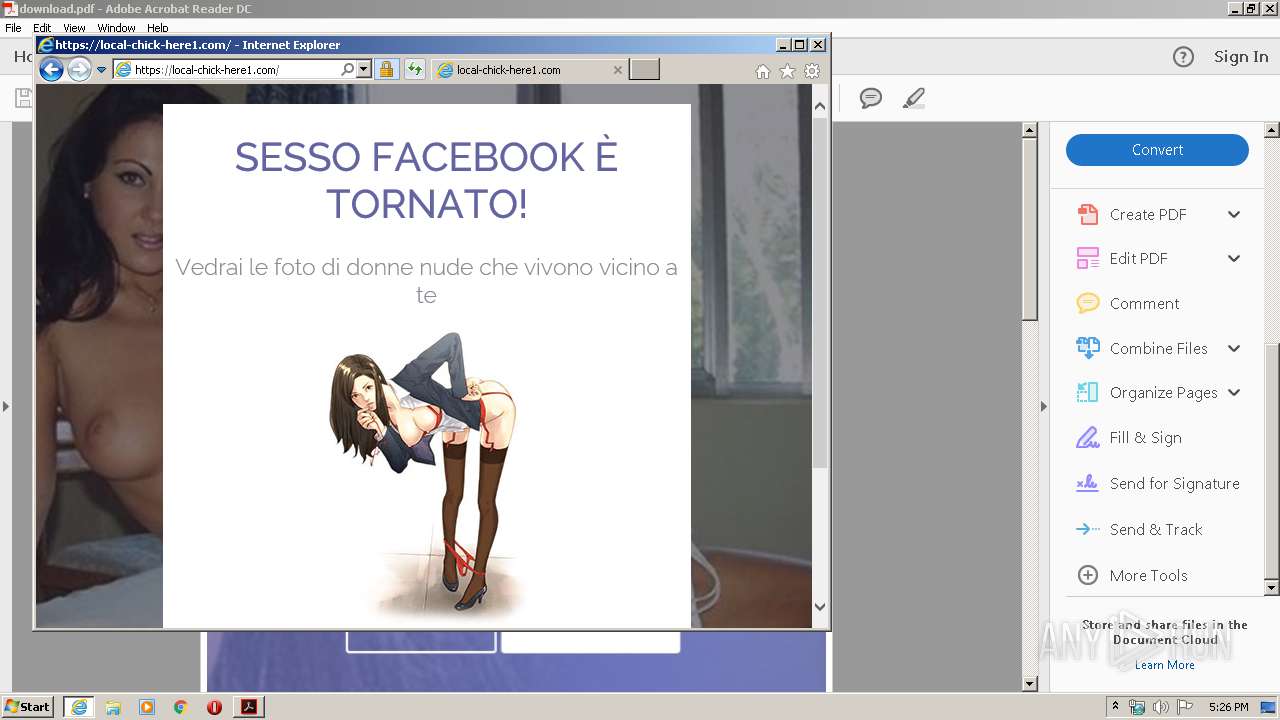Open Send for Signature tool

[1174, 483]
